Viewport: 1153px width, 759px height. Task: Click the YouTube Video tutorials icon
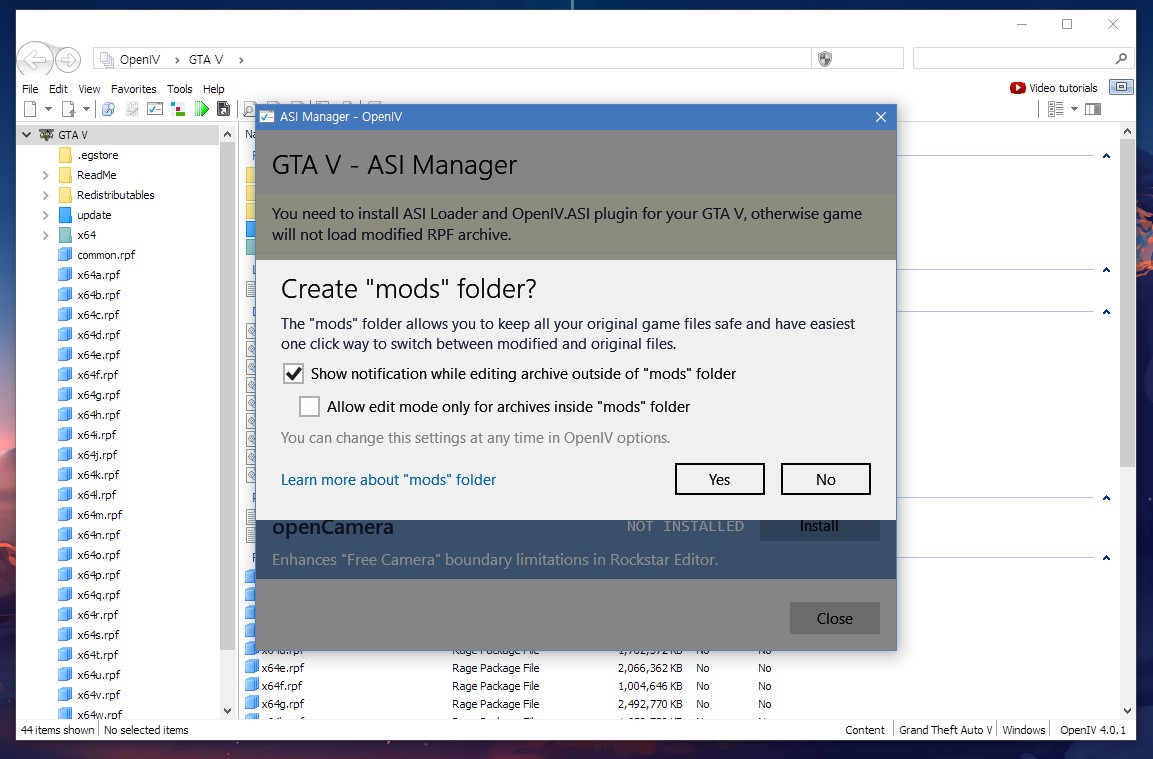1018,88
